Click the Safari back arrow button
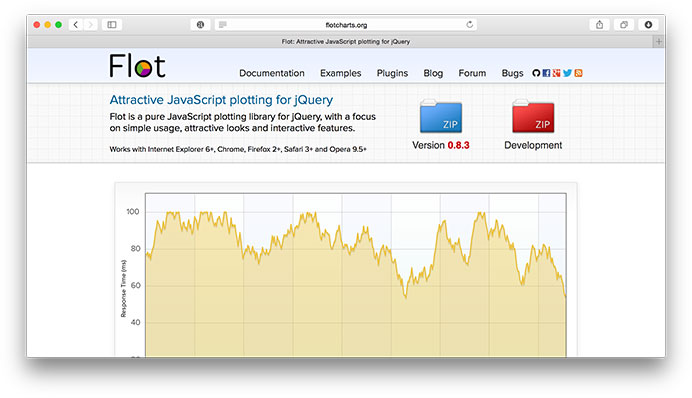Screen dimensions: 692x398 click(x=76, y=25)
